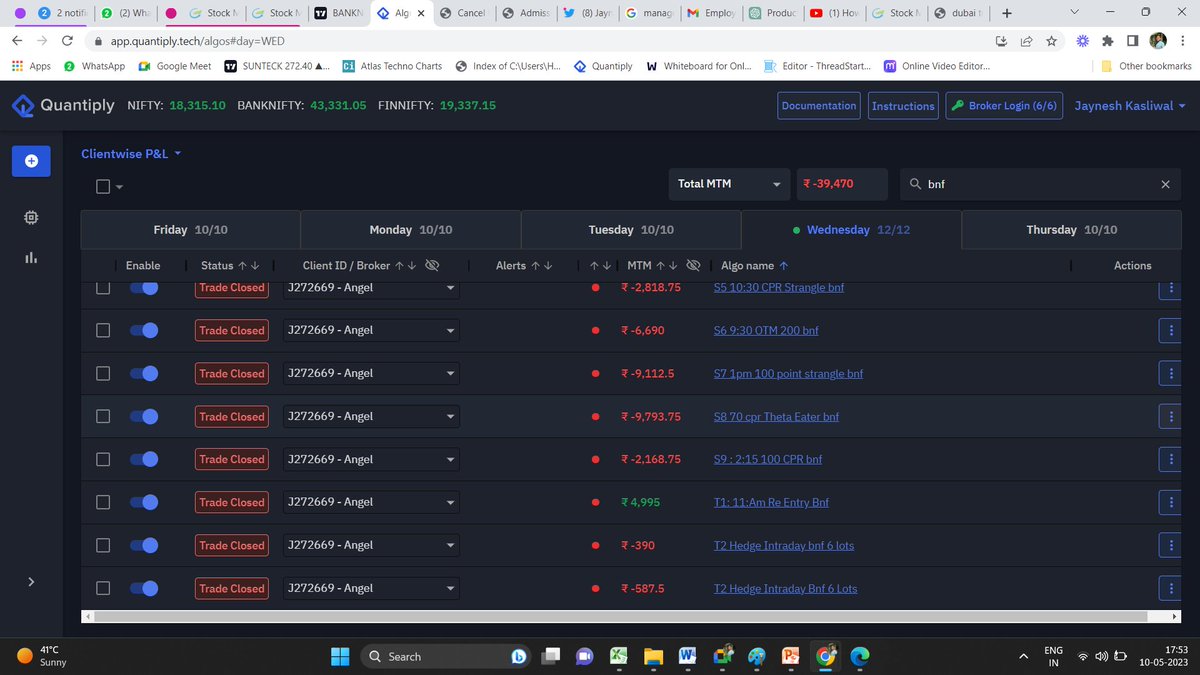Viewport: 1200px width, 675px height.
Task: Open PowerPoint from the taskbar
Action: pos(790,656)
